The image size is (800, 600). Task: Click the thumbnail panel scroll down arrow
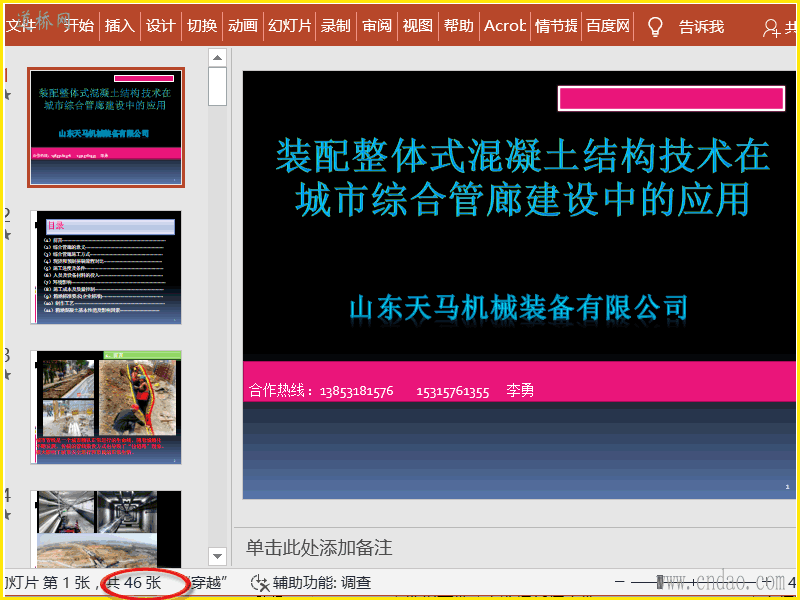click(217, 556)
